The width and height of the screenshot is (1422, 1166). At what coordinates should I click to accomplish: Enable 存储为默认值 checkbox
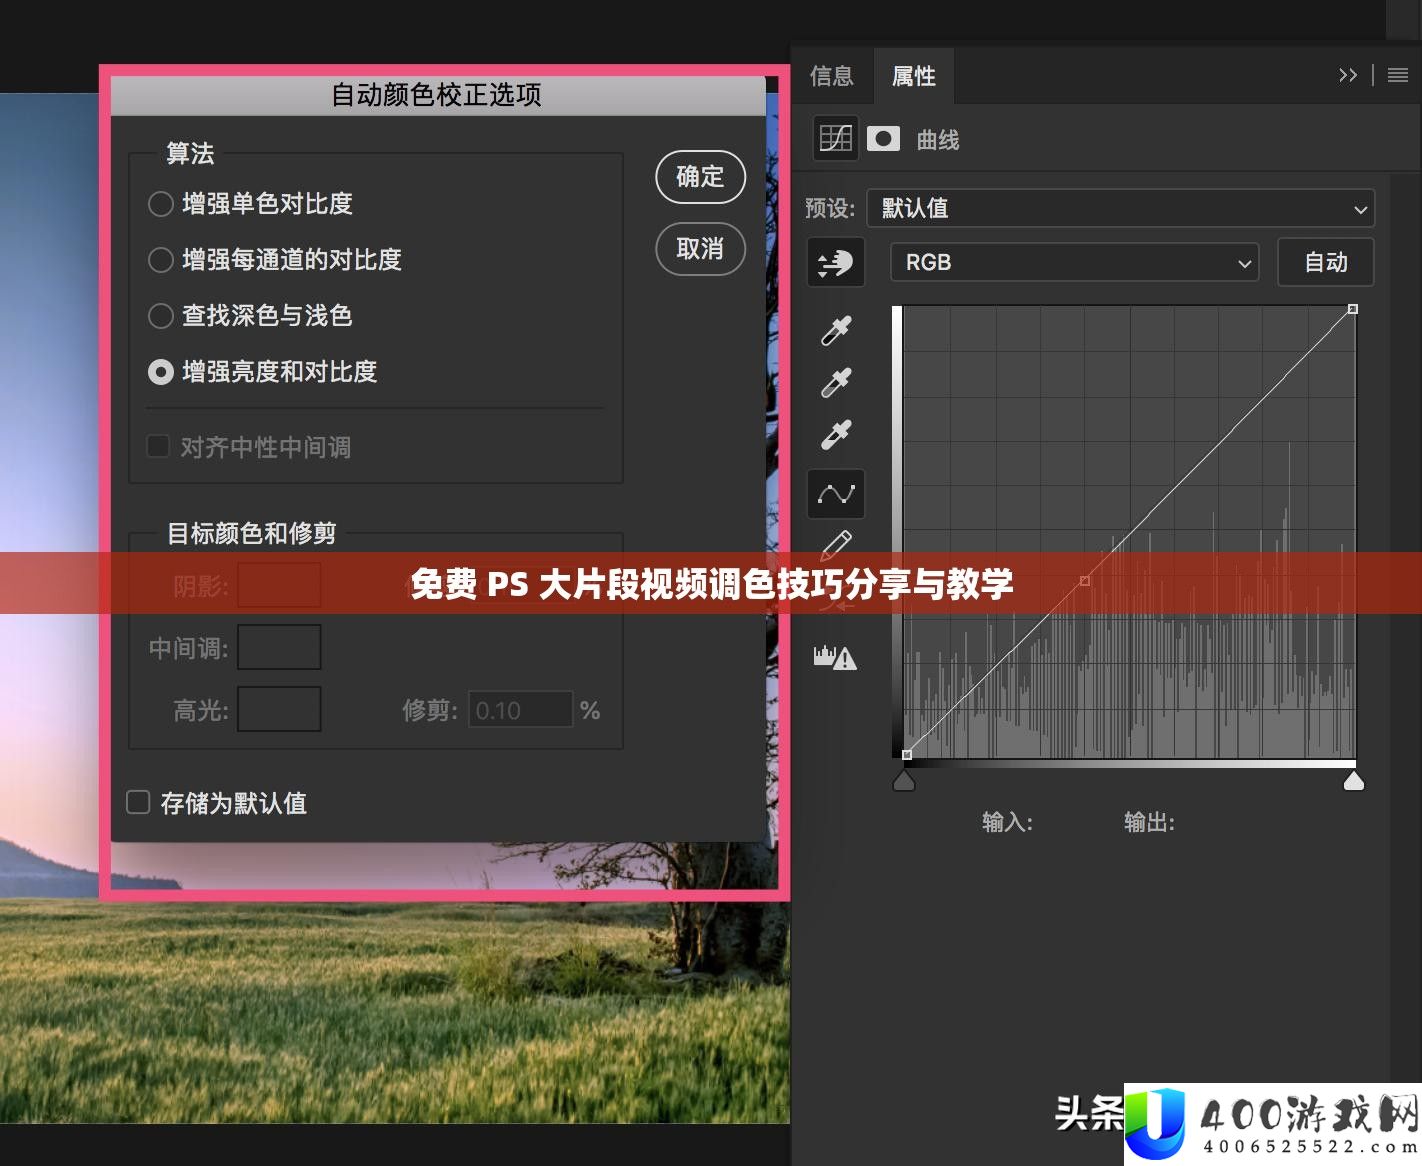pyautogui.click(x=138, y=802)
